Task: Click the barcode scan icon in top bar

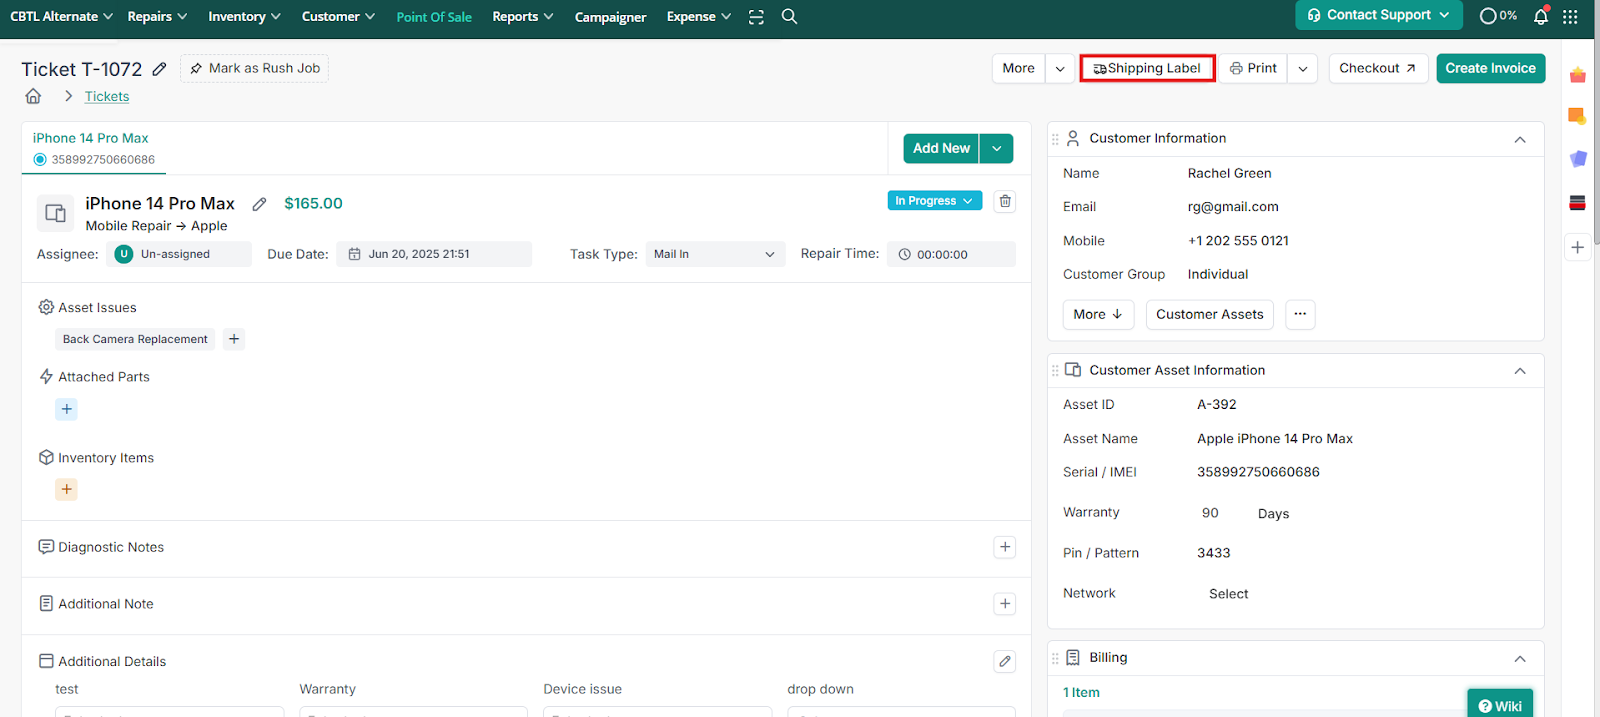Action: (x=756, y=17)
